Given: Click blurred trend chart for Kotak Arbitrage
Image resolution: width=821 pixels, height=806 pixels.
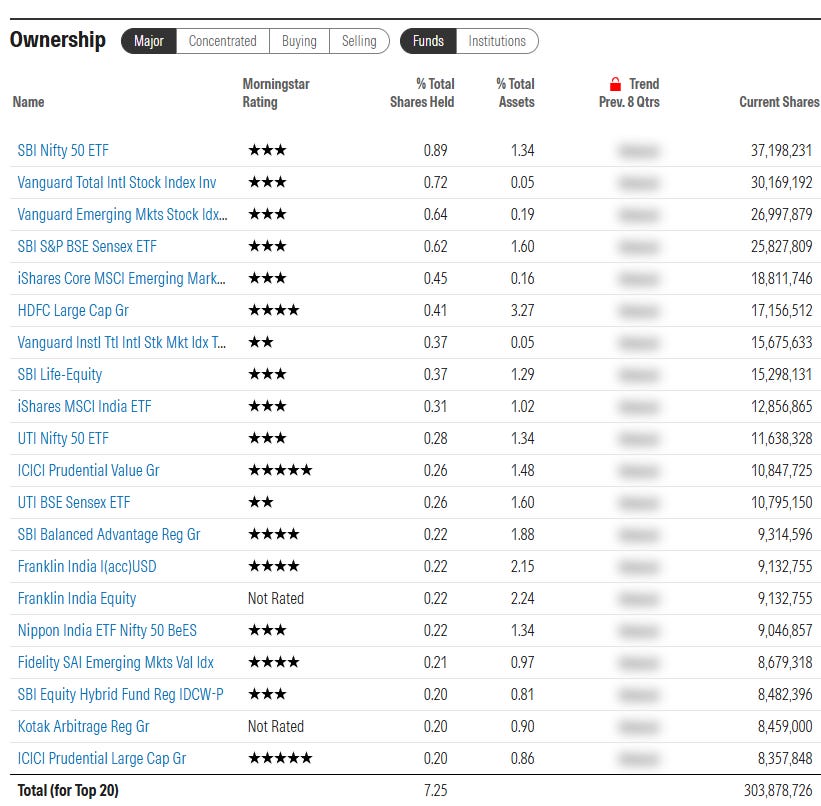Looking at the screenshot, I should point(638,727).
